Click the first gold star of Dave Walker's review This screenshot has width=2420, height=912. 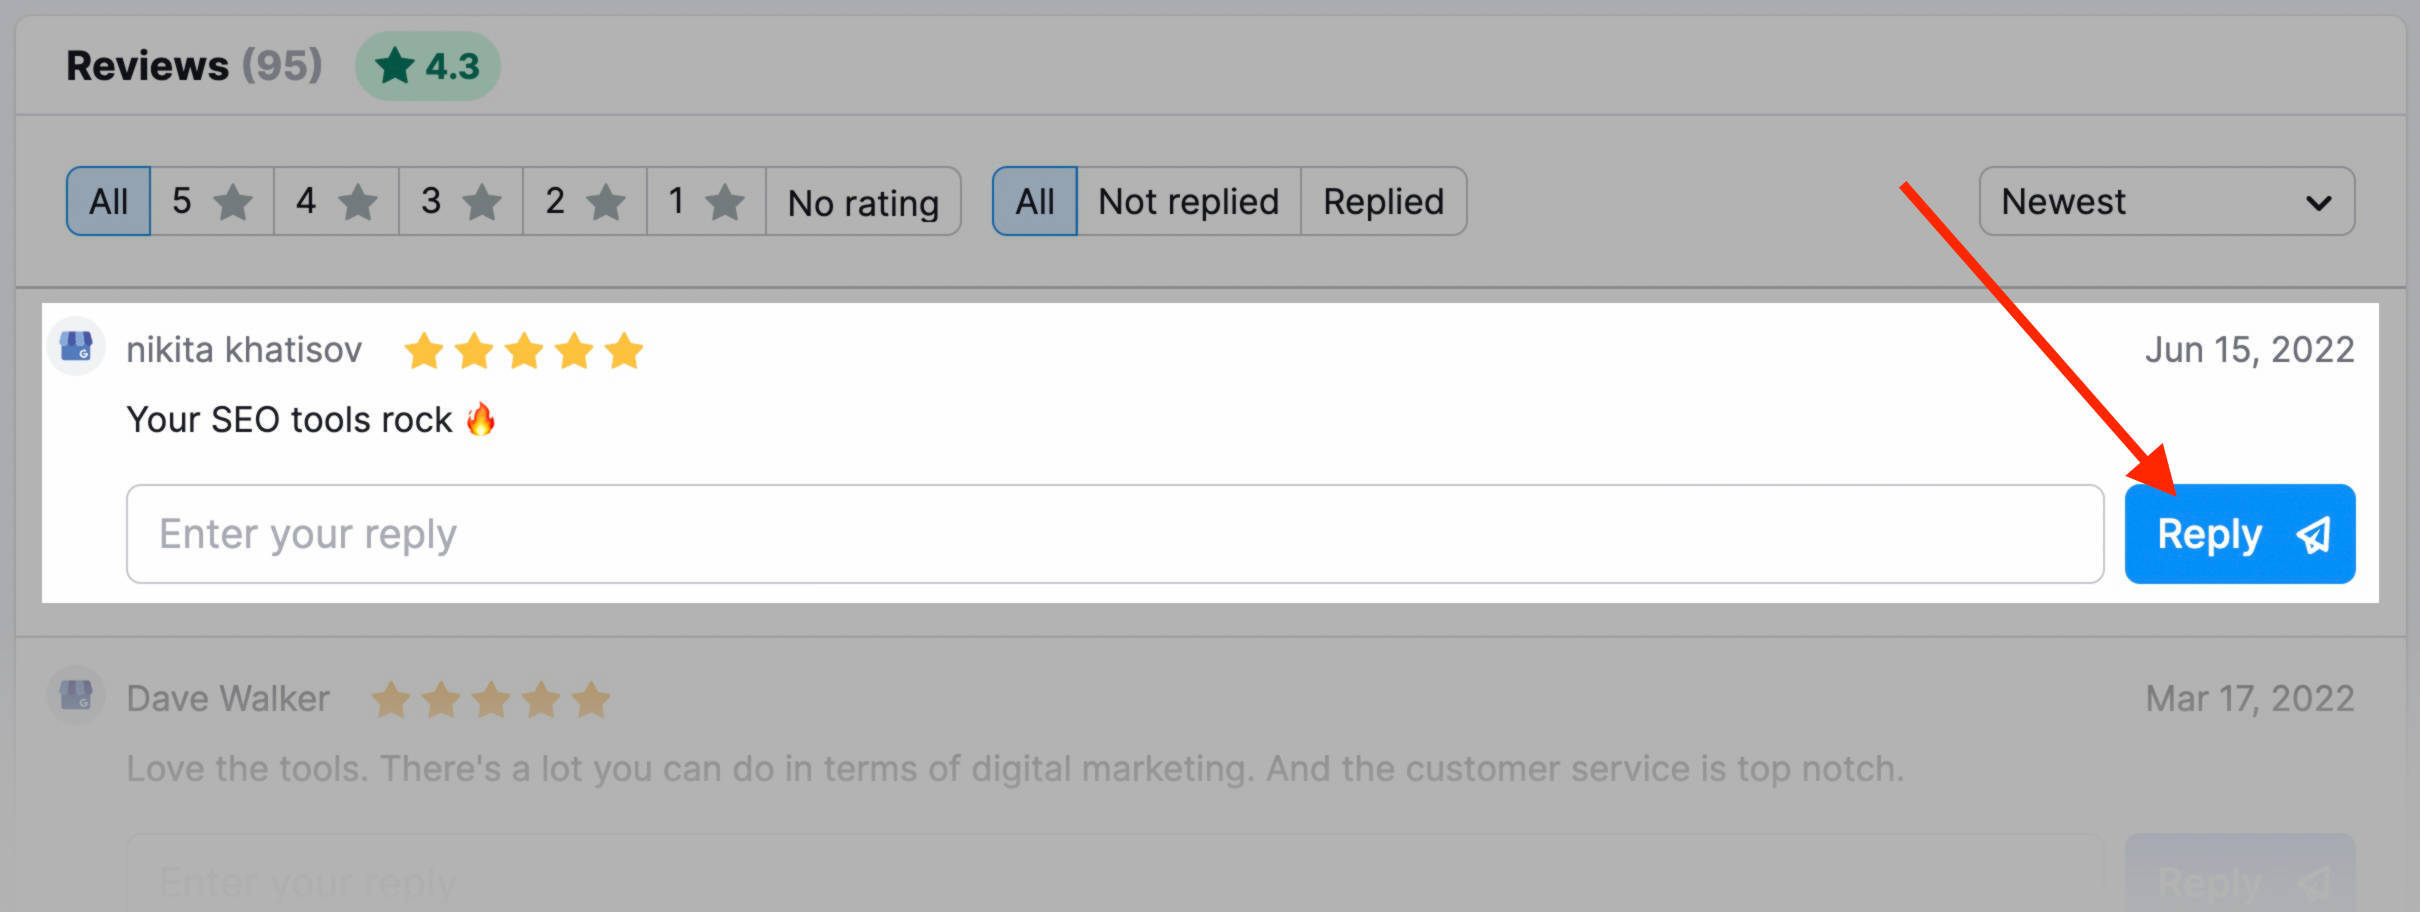coord(391,700)
